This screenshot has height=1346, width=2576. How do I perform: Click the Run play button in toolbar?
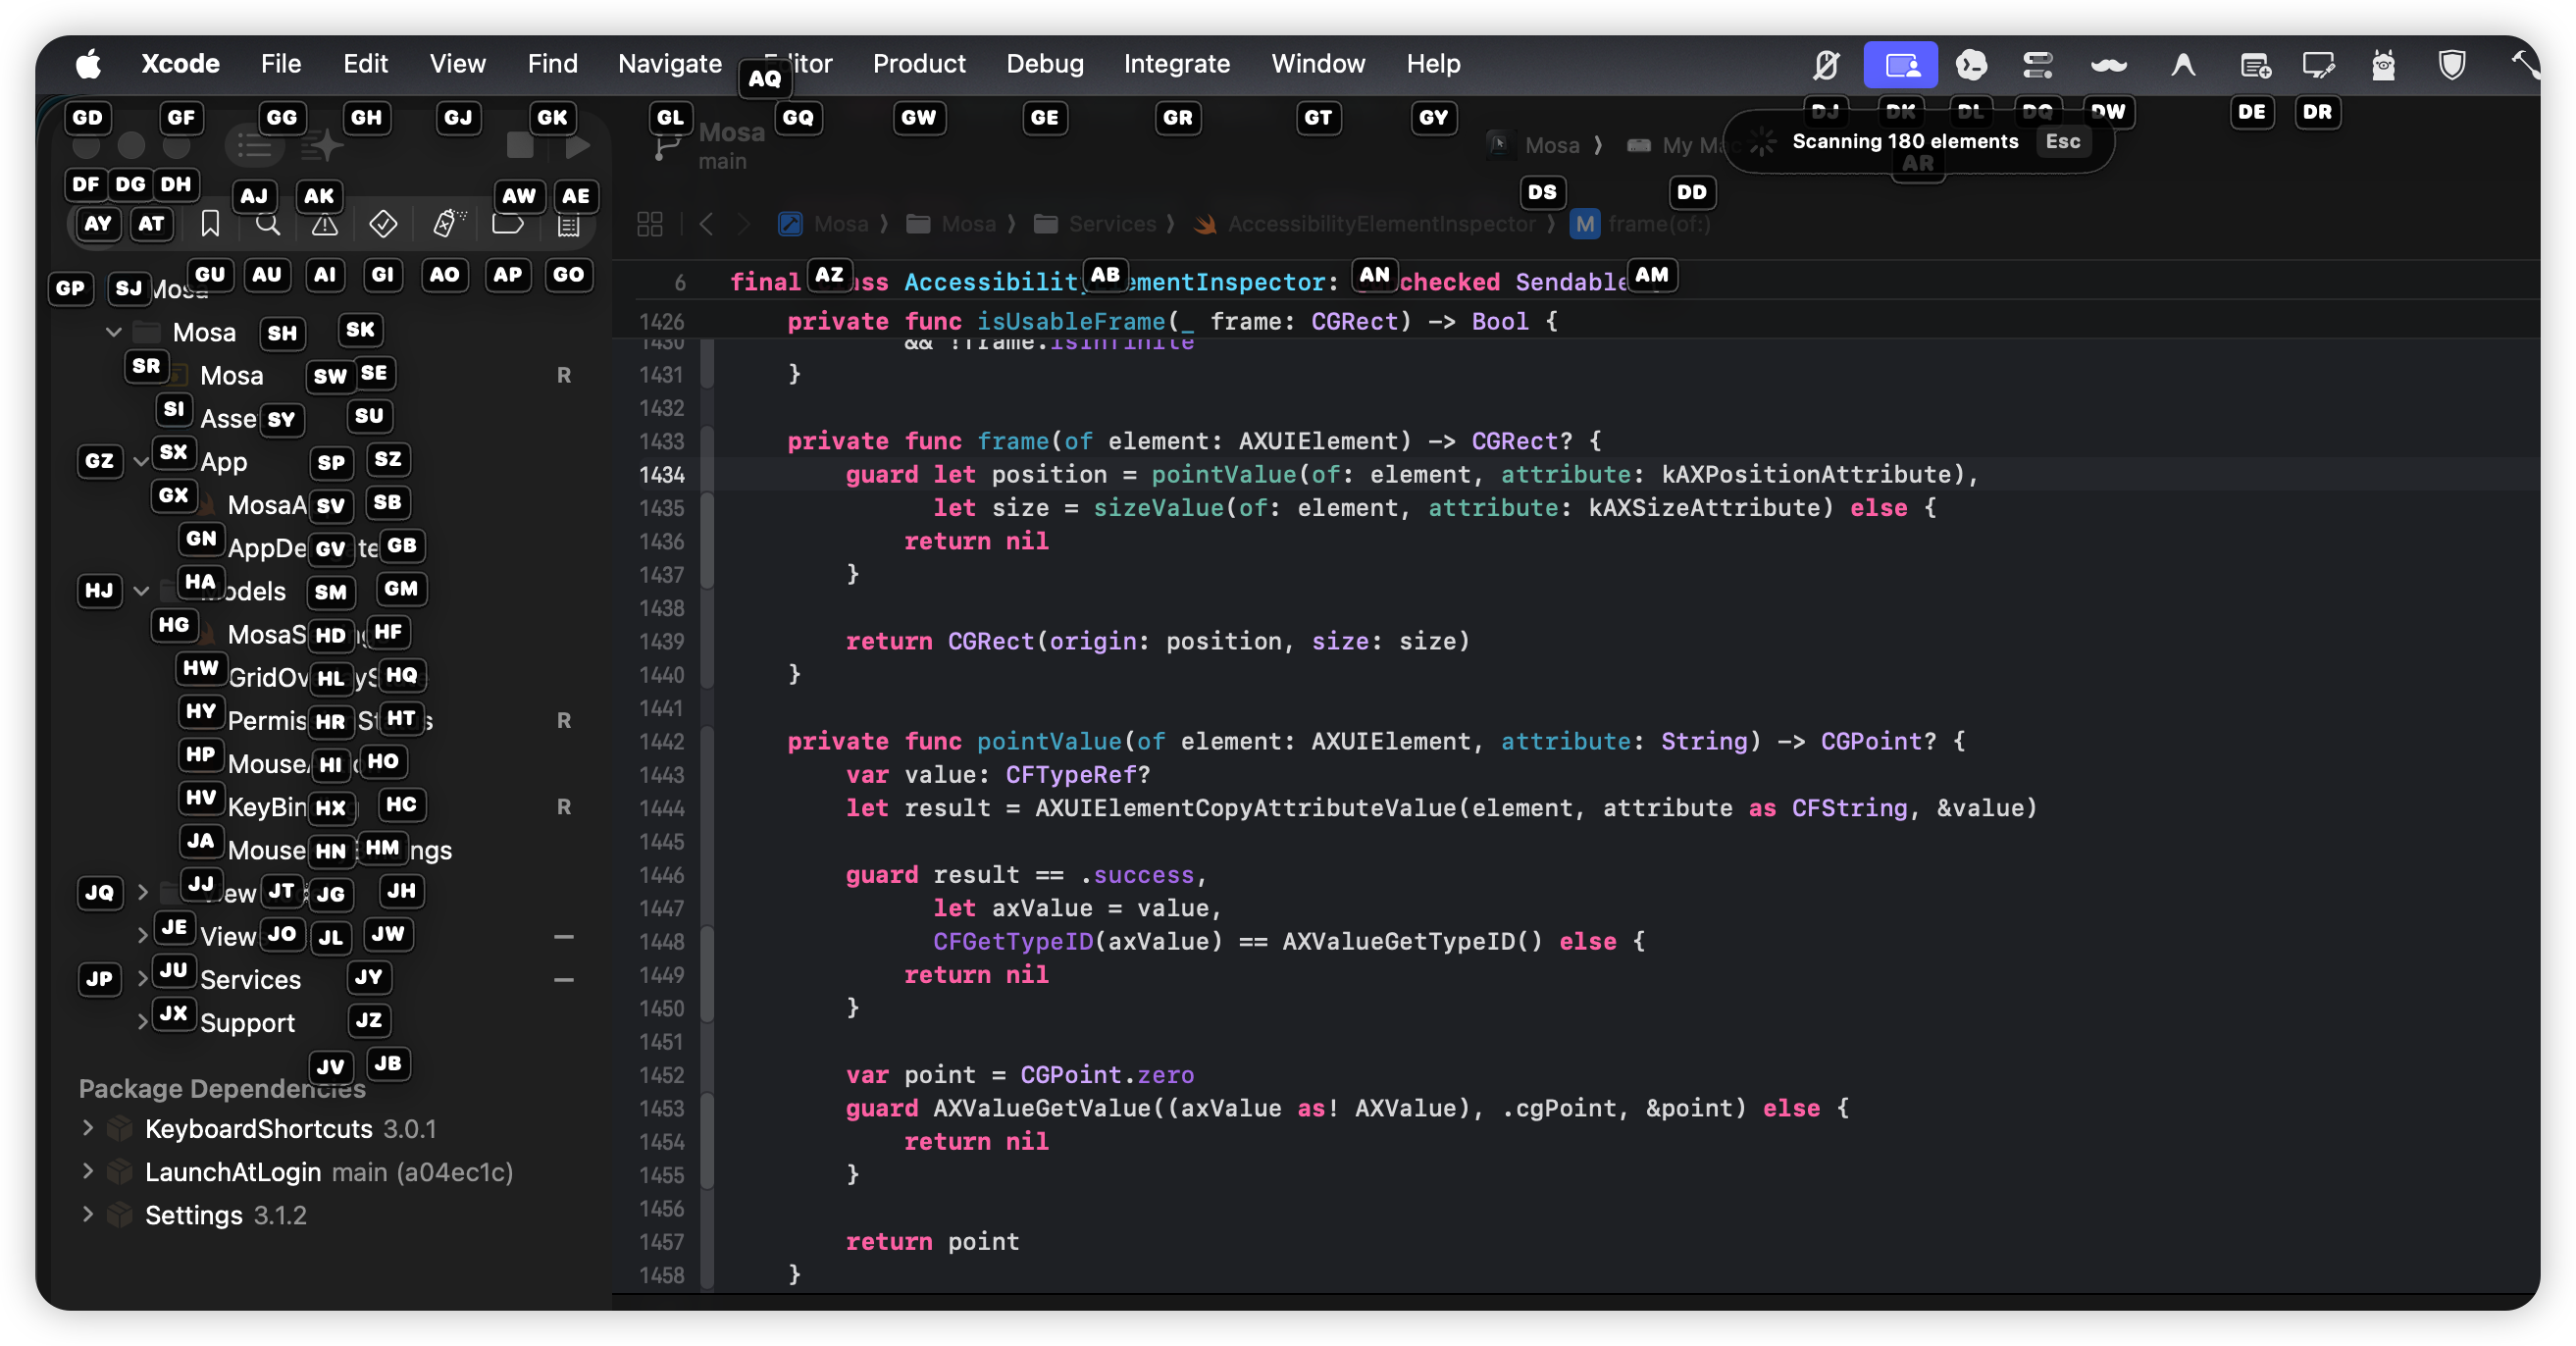click(577, 146)
